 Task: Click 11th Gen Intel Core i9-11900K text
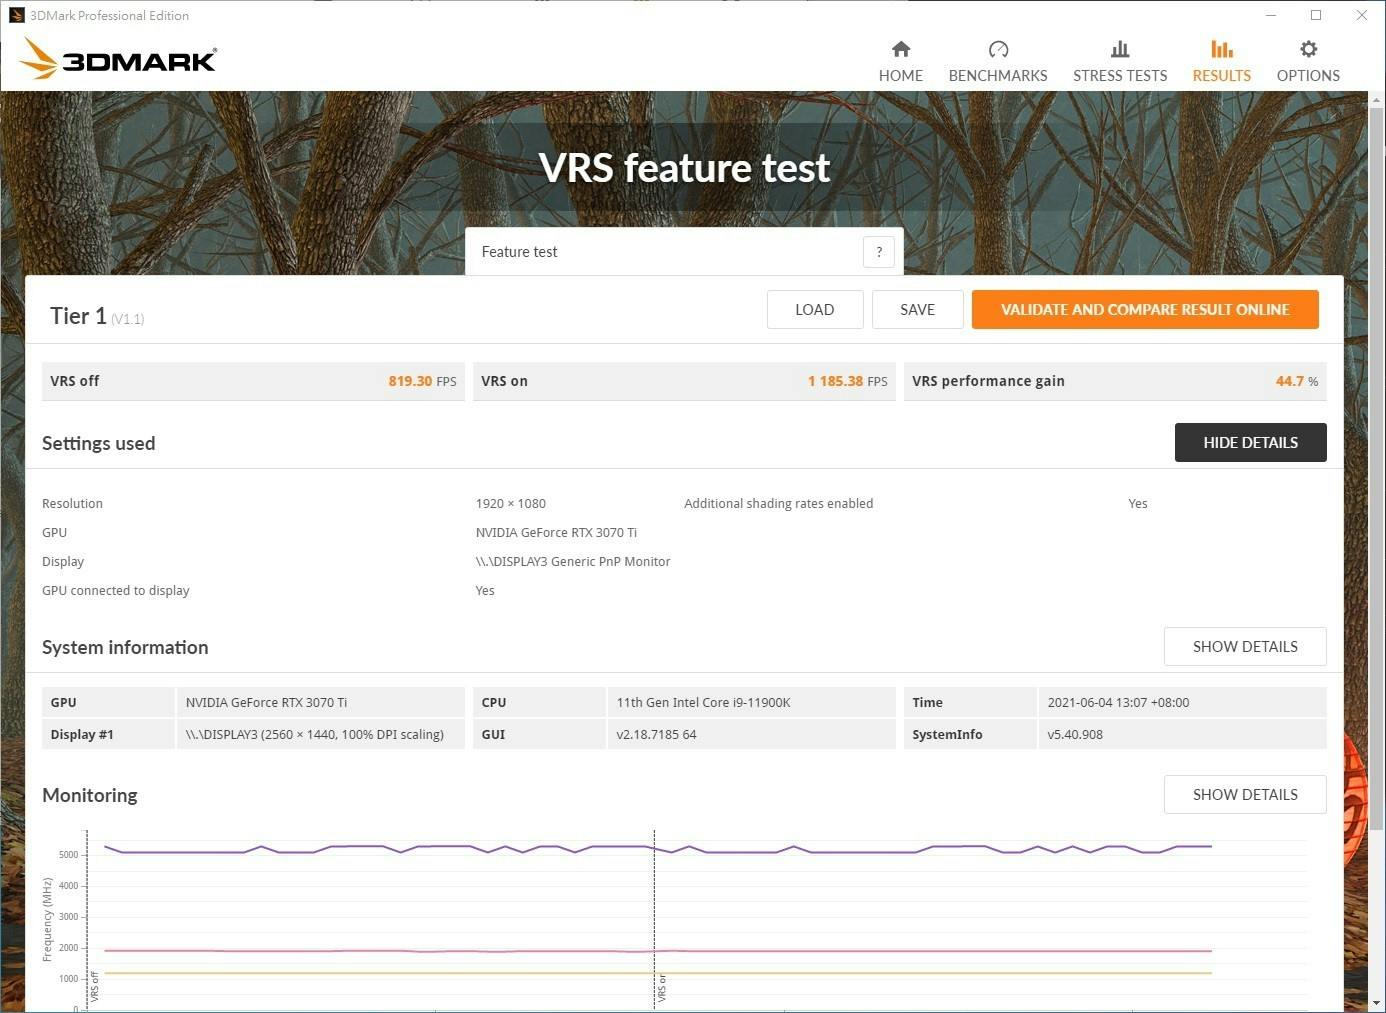704,703
